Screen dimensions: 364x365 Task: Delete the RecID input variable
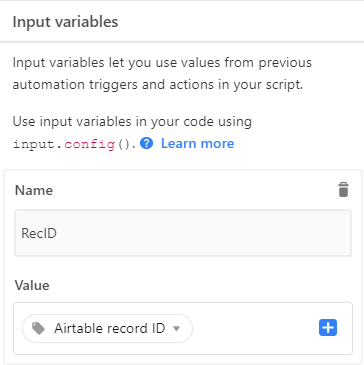(343, 190)
